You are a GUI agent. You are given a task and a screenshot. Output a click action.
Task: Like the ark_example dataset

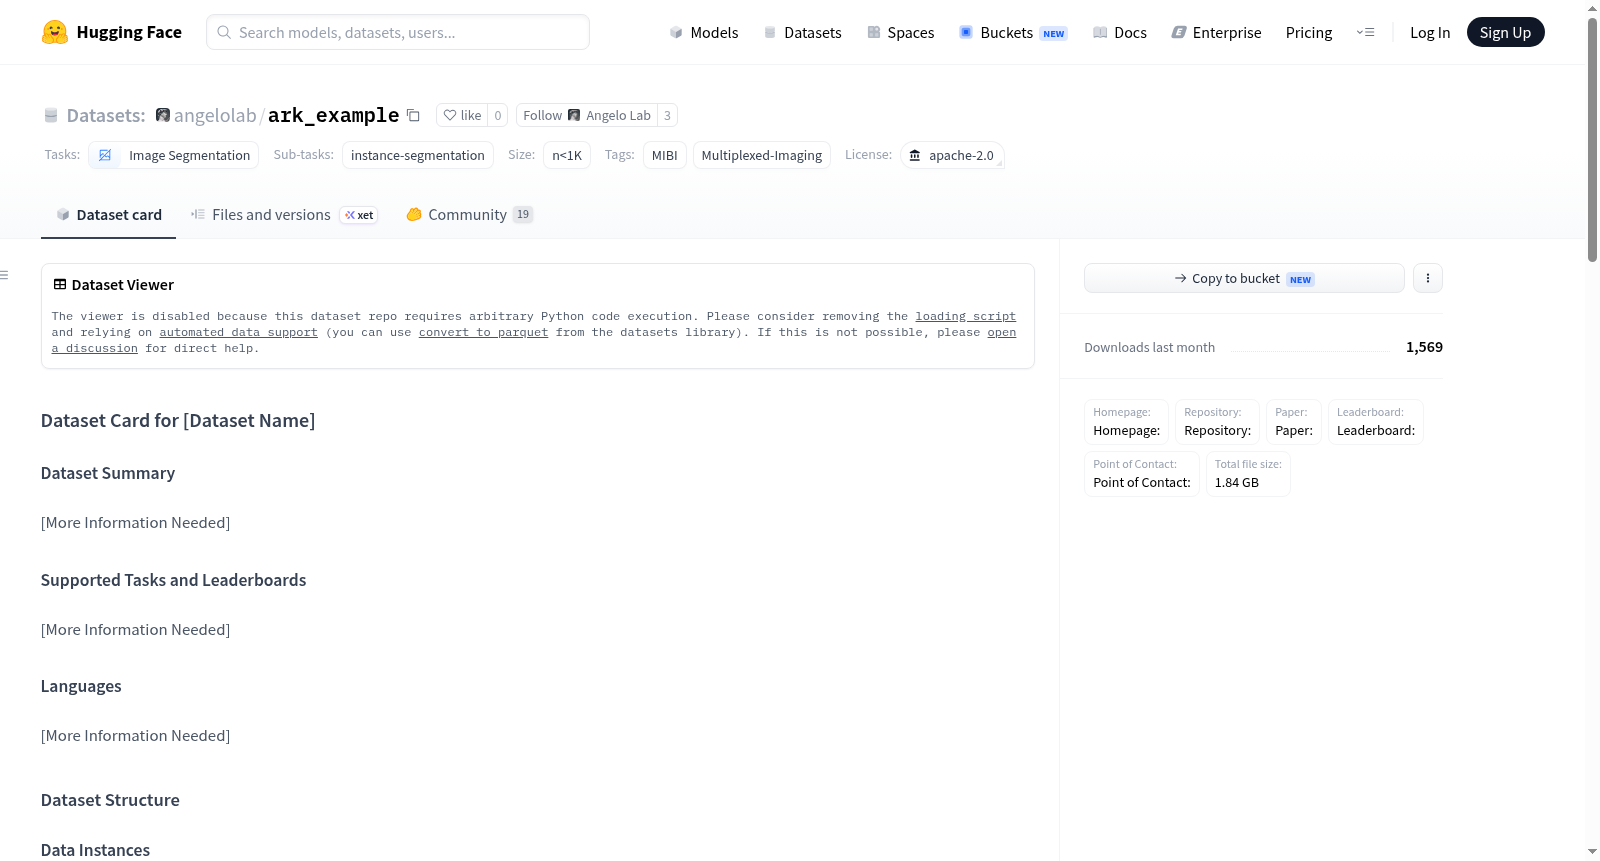[x=462, y=115]
